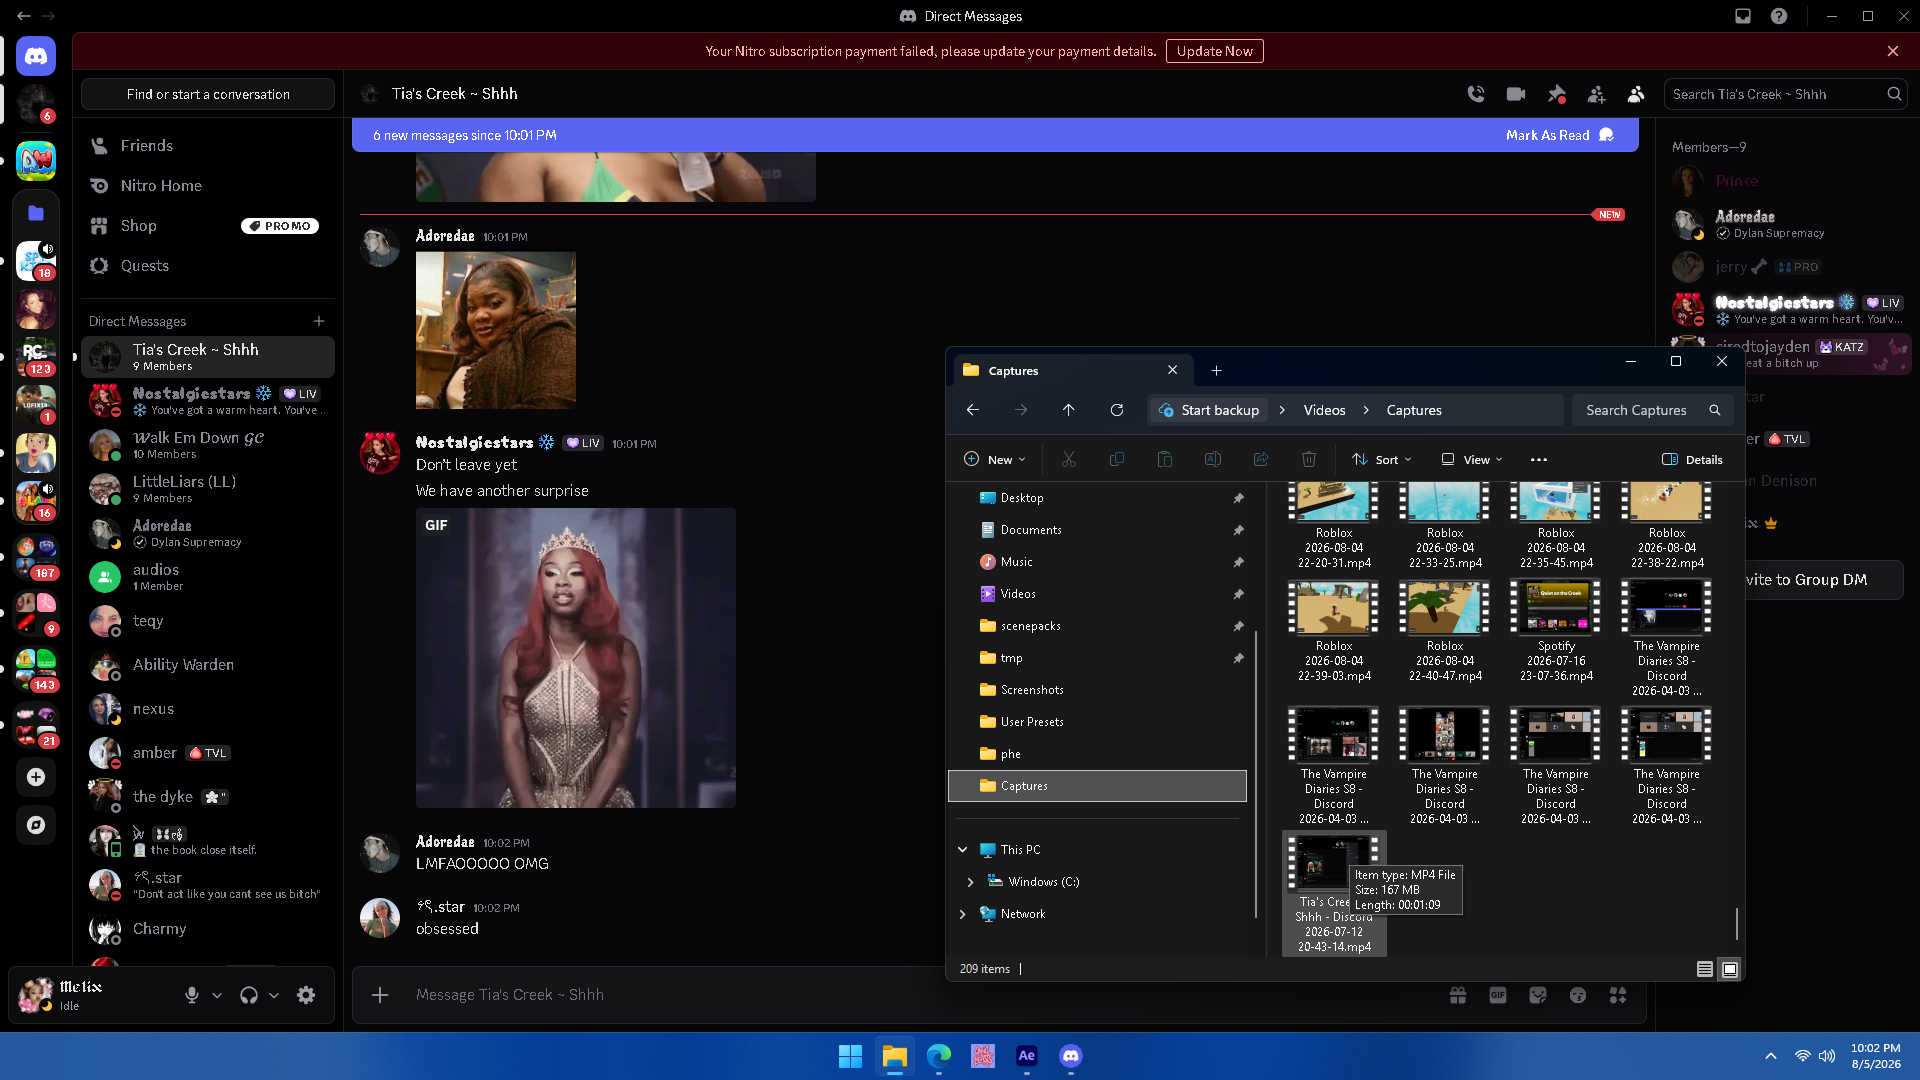Show hidden system tray icons
The width and height of the screenshot is (1920, 1080).
point(1771,1056)
